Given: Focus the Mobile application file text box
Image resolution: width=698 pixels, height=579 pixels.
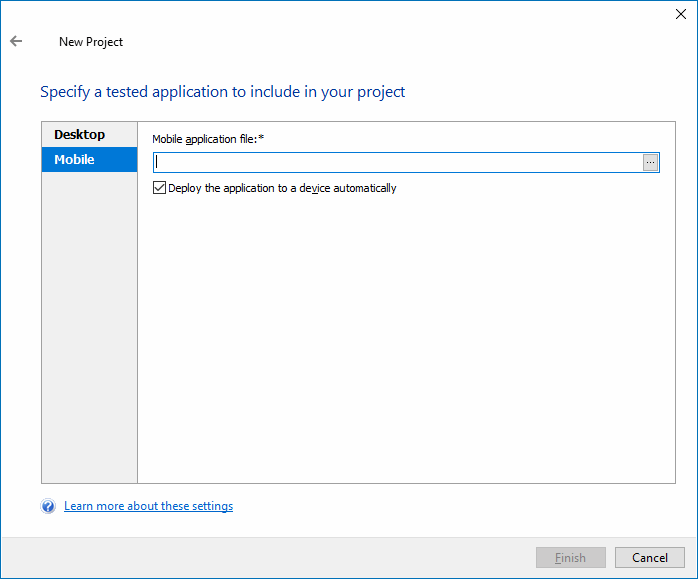Looking at the screenshot, I should [x=398, y=162].
